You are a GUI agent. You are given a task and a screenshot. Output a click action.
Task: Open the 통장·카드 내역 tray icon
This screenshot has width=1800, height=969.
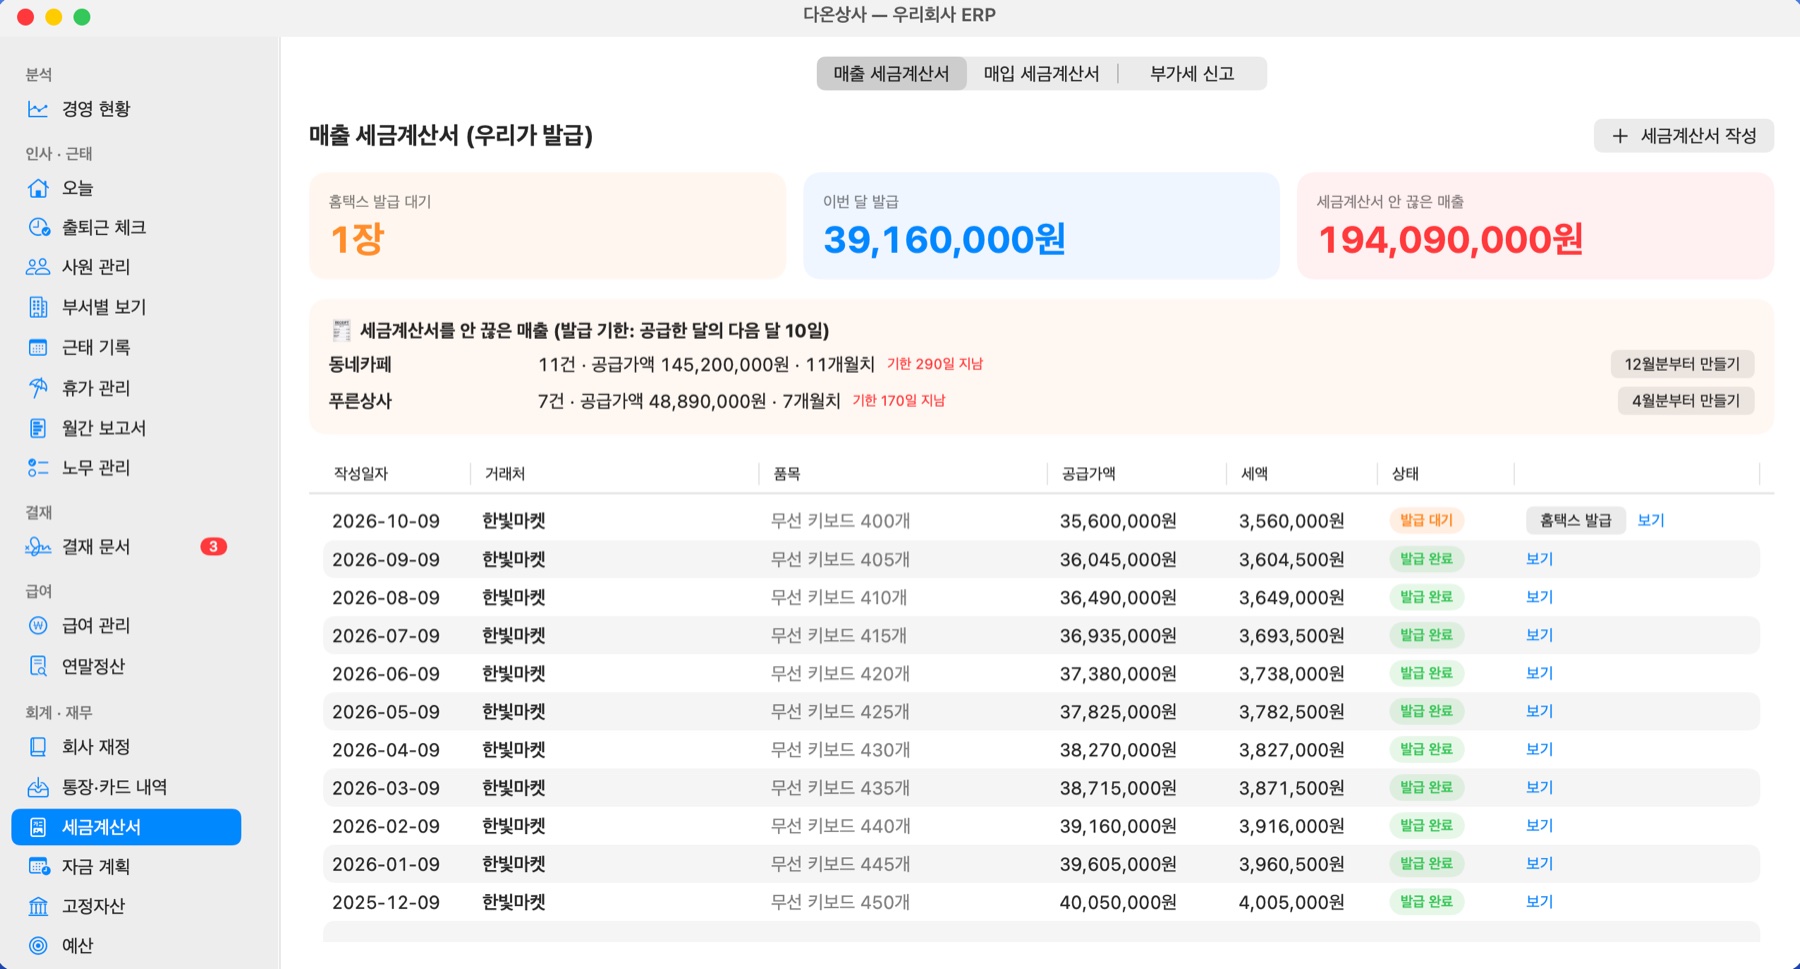click(38, 787)
